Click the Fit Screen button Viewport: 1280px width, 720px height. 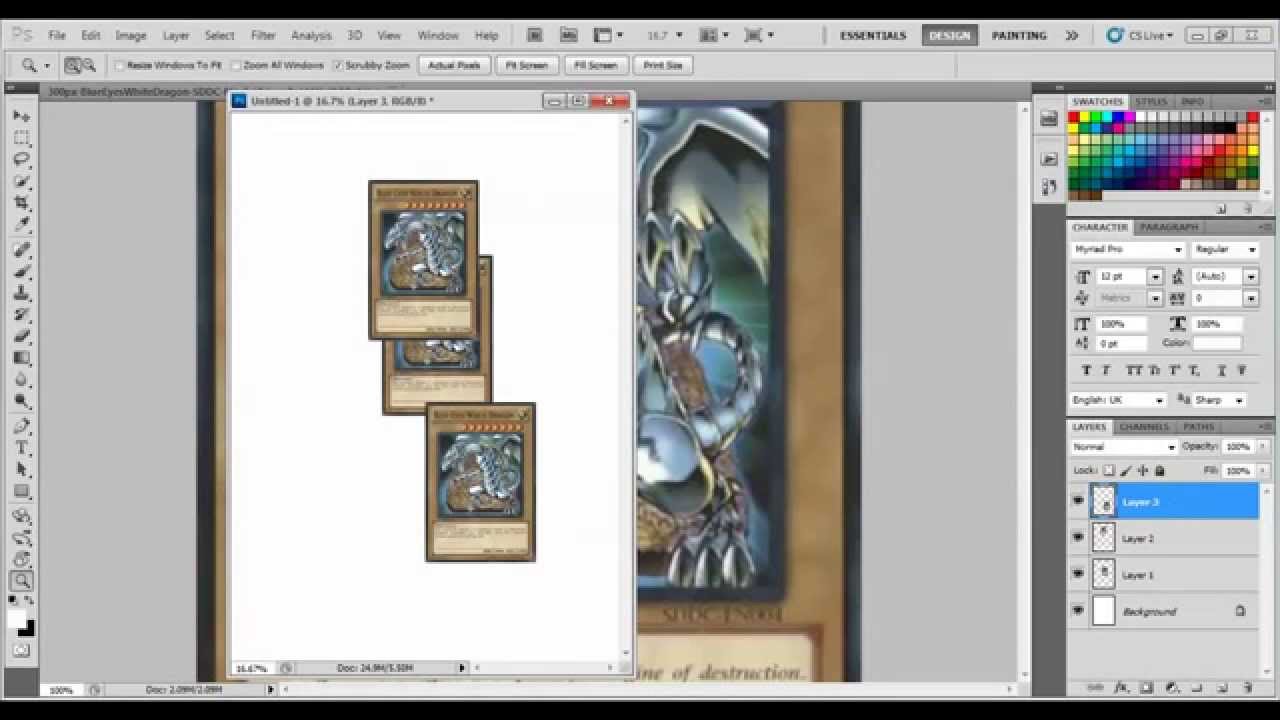[526, 65]
